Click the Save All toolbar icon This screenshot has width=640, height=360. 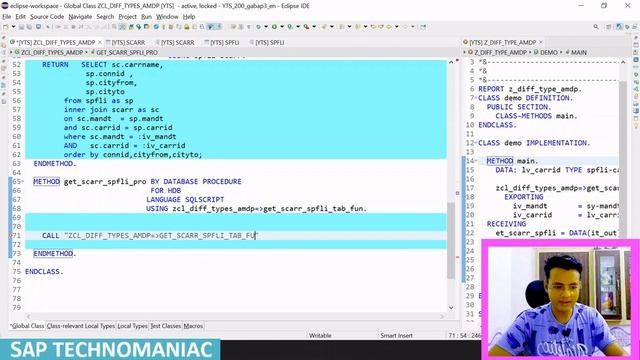click(x=29, y=27)
